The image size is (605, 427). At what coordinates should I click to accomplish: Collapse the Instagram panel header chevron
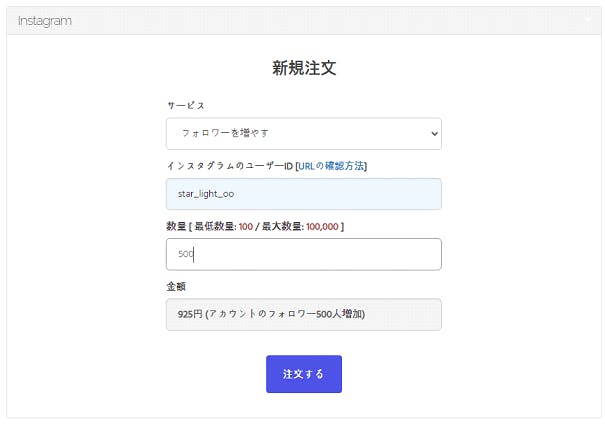[x=588, y=19]
